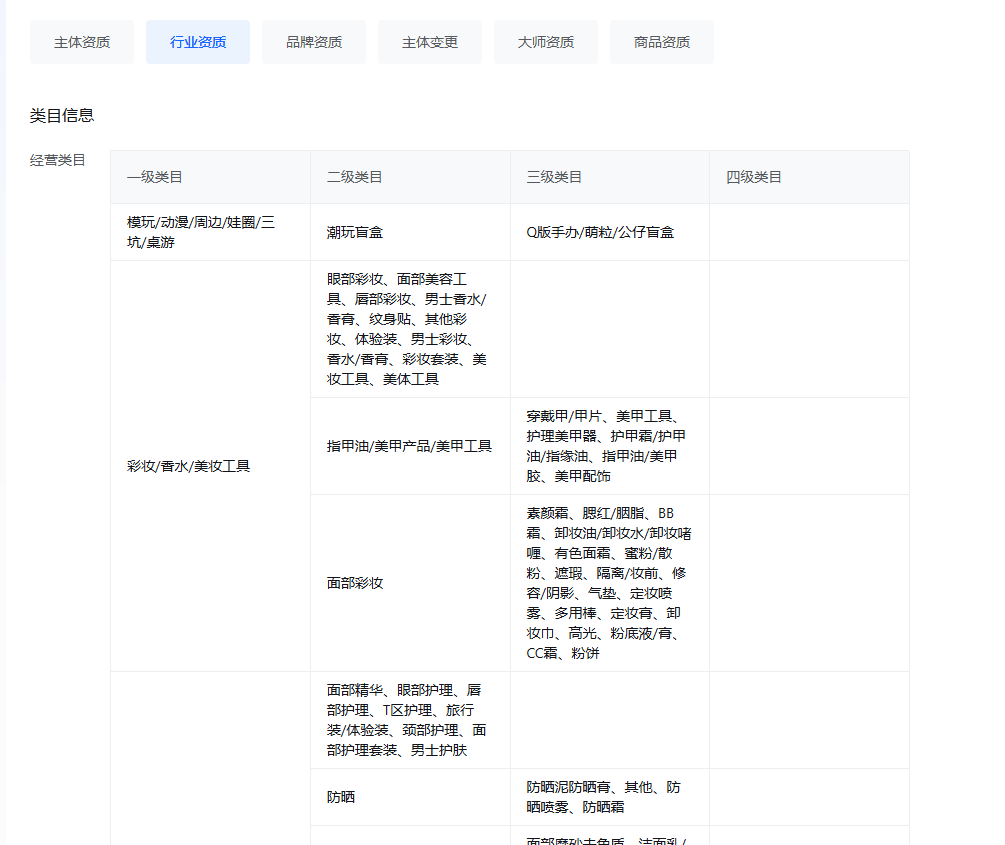The image size is (1005, 845).
Task: Click the Q版手办/萌粒/公仔盲盒 cell
Action: click(x=600, y=232)
